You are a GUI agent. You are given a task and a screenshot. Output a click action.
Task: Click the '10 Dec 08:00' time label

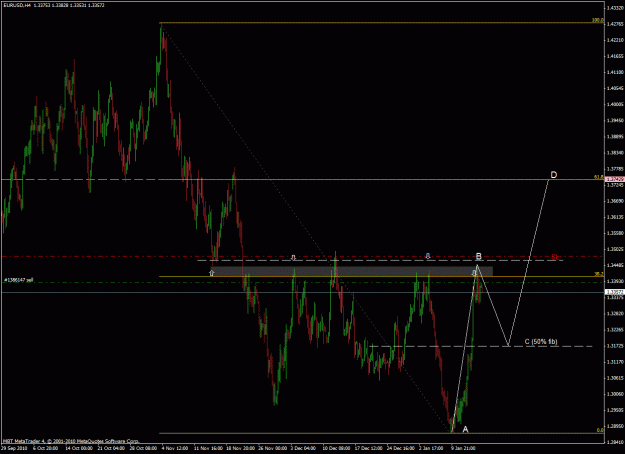337,448
